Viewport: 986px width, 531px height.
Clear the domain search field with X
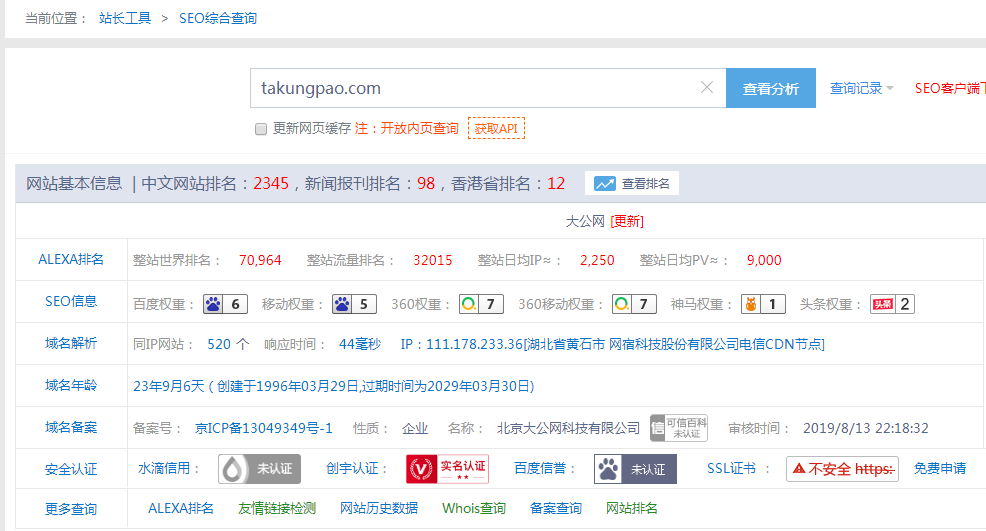(707, 87)
